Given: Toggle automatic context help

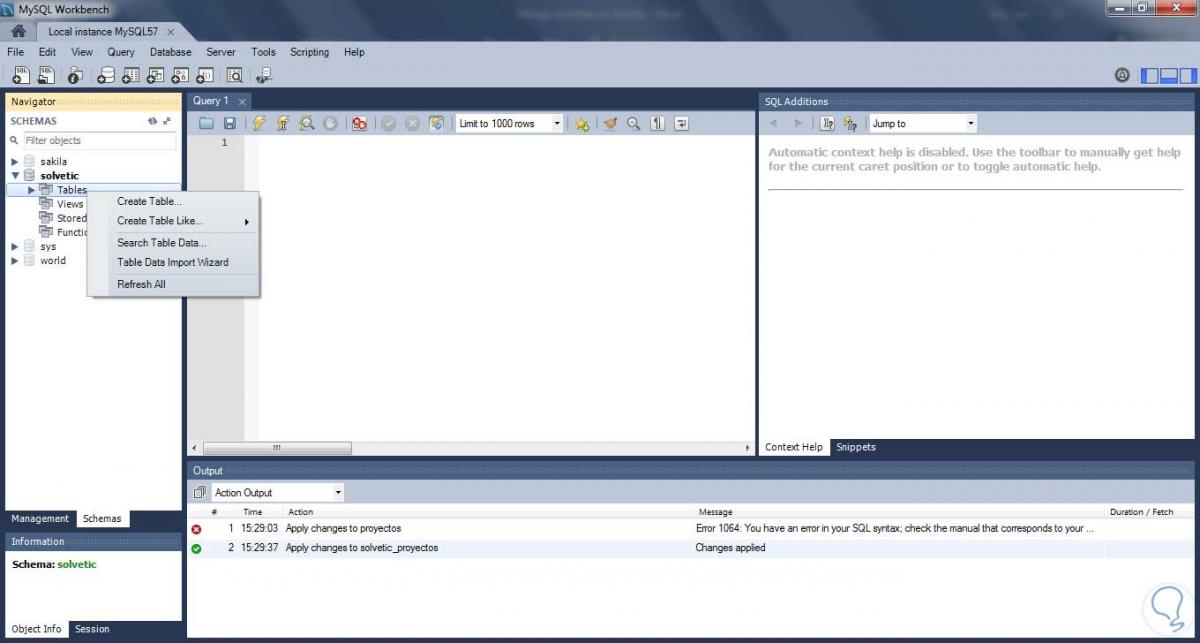Looking at the screenshot, I should [851, 124].
